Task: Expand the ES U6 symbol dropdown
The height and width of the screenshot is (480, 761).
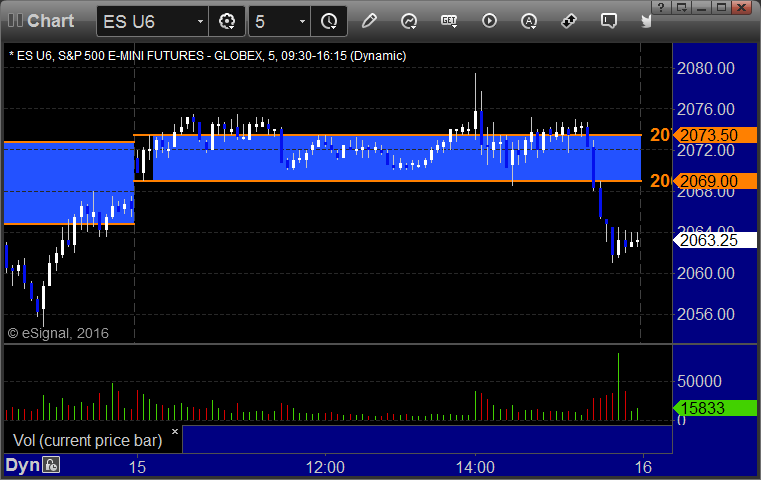Action: tap(200, 21)
